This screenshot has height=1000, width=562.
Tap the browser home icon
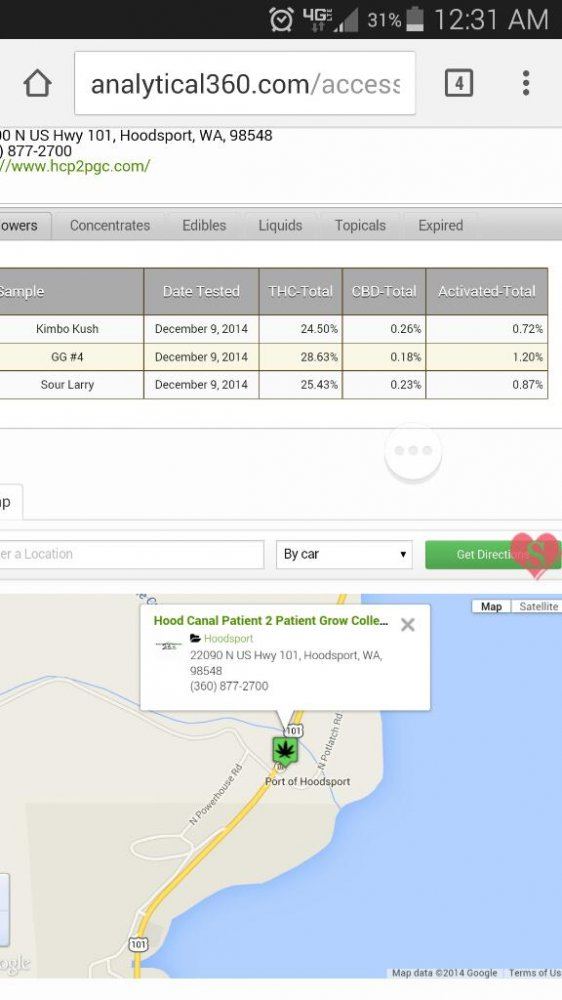click(37, 84)
